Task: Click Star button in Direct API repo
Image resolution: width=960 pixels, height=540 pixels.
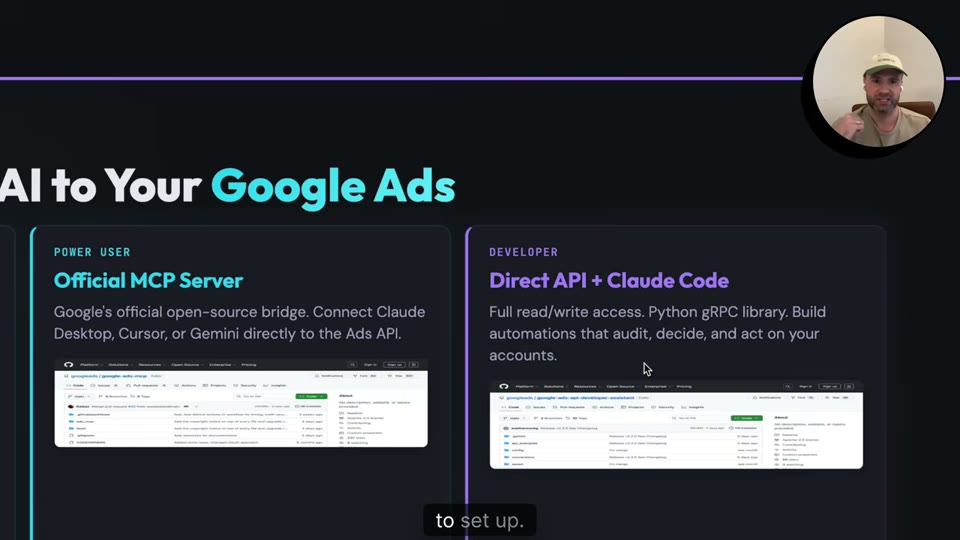Action: click(x=839, y=397)
